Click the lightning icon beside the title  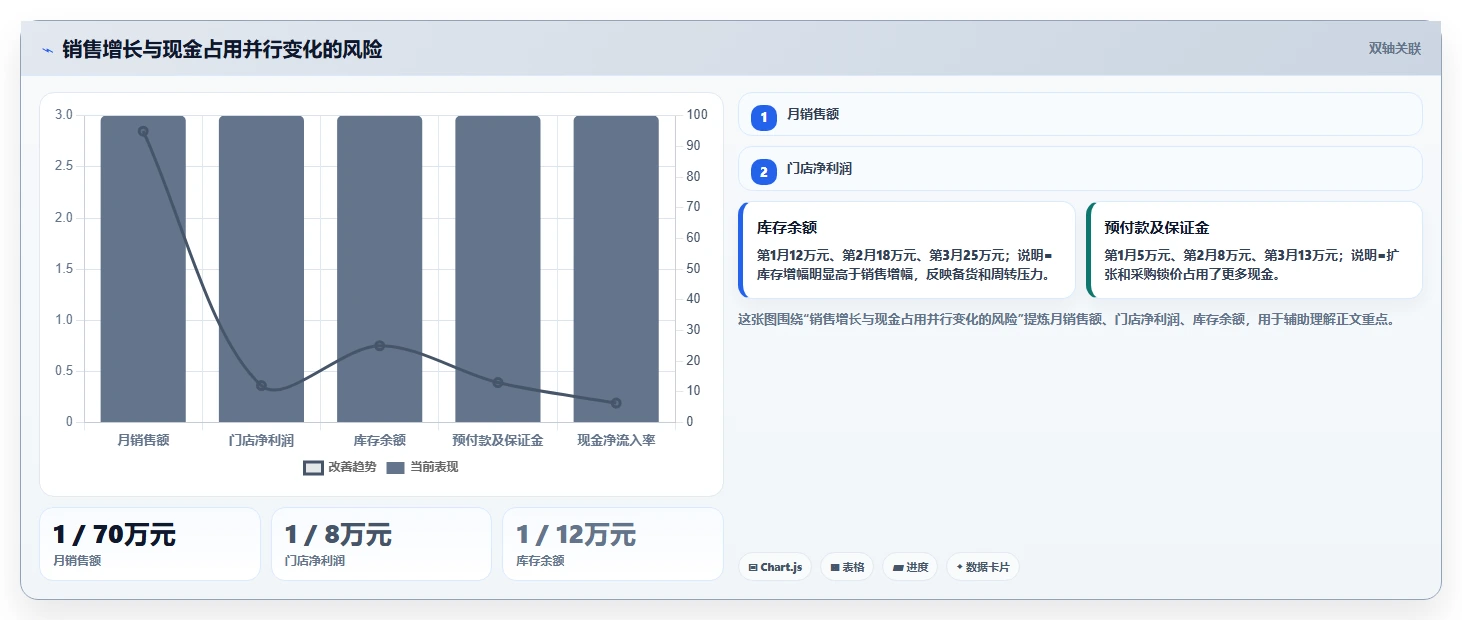point(48,50)
